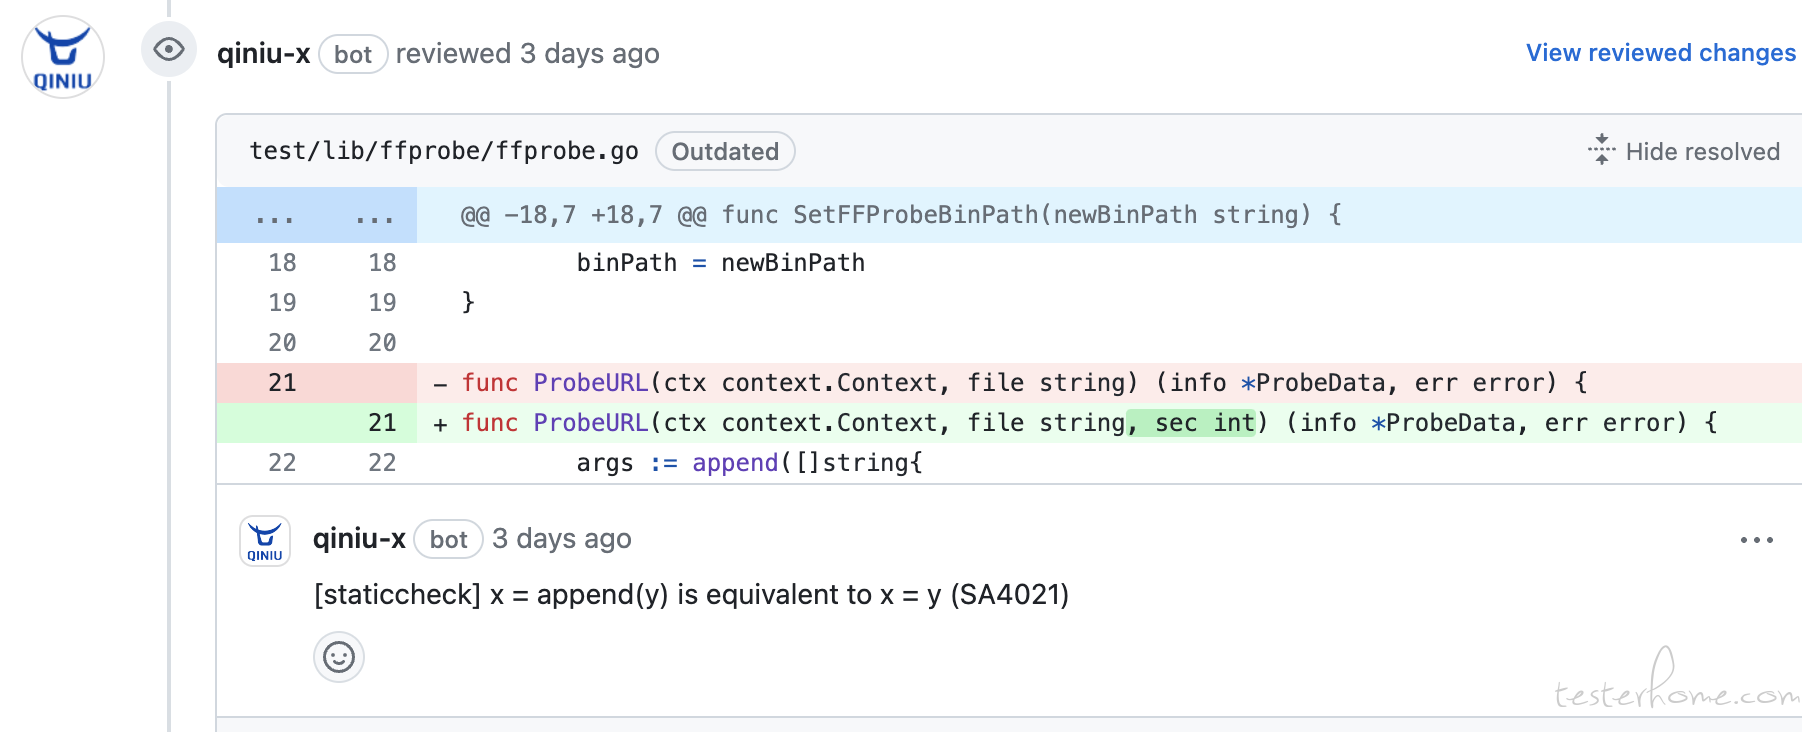This screenshot has height=732, width=1802.
Task: Click the fold icon beside Hide resolved
Action: 1601,150
